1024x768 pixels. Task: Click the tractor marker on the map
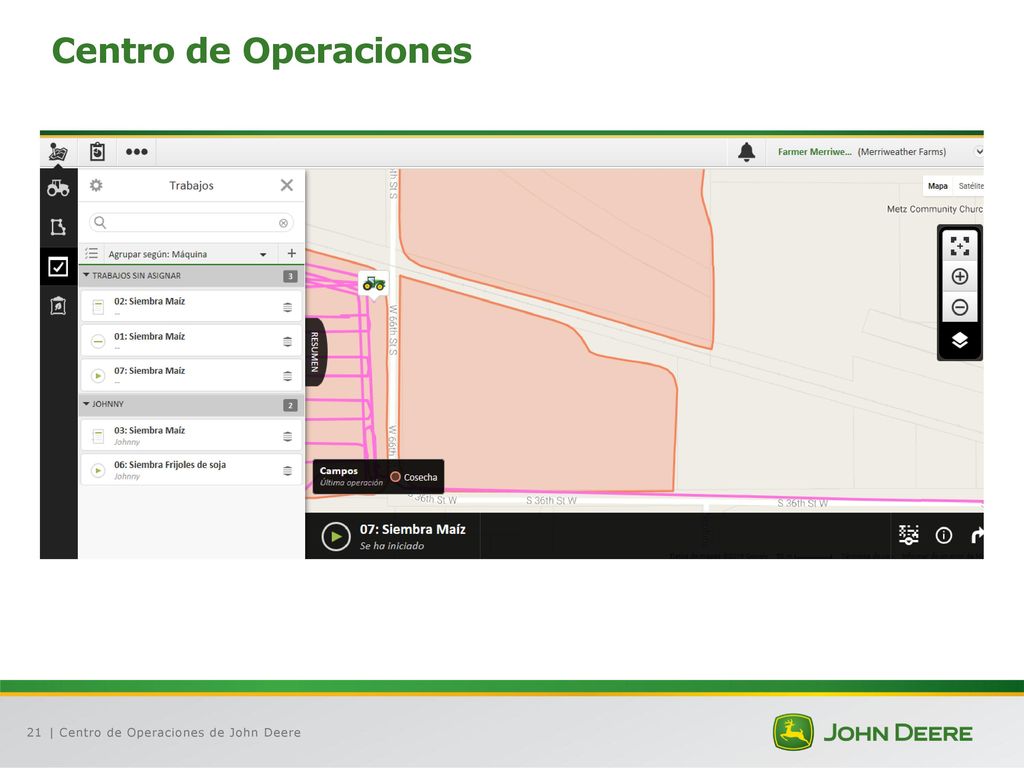tap(374, 283)
